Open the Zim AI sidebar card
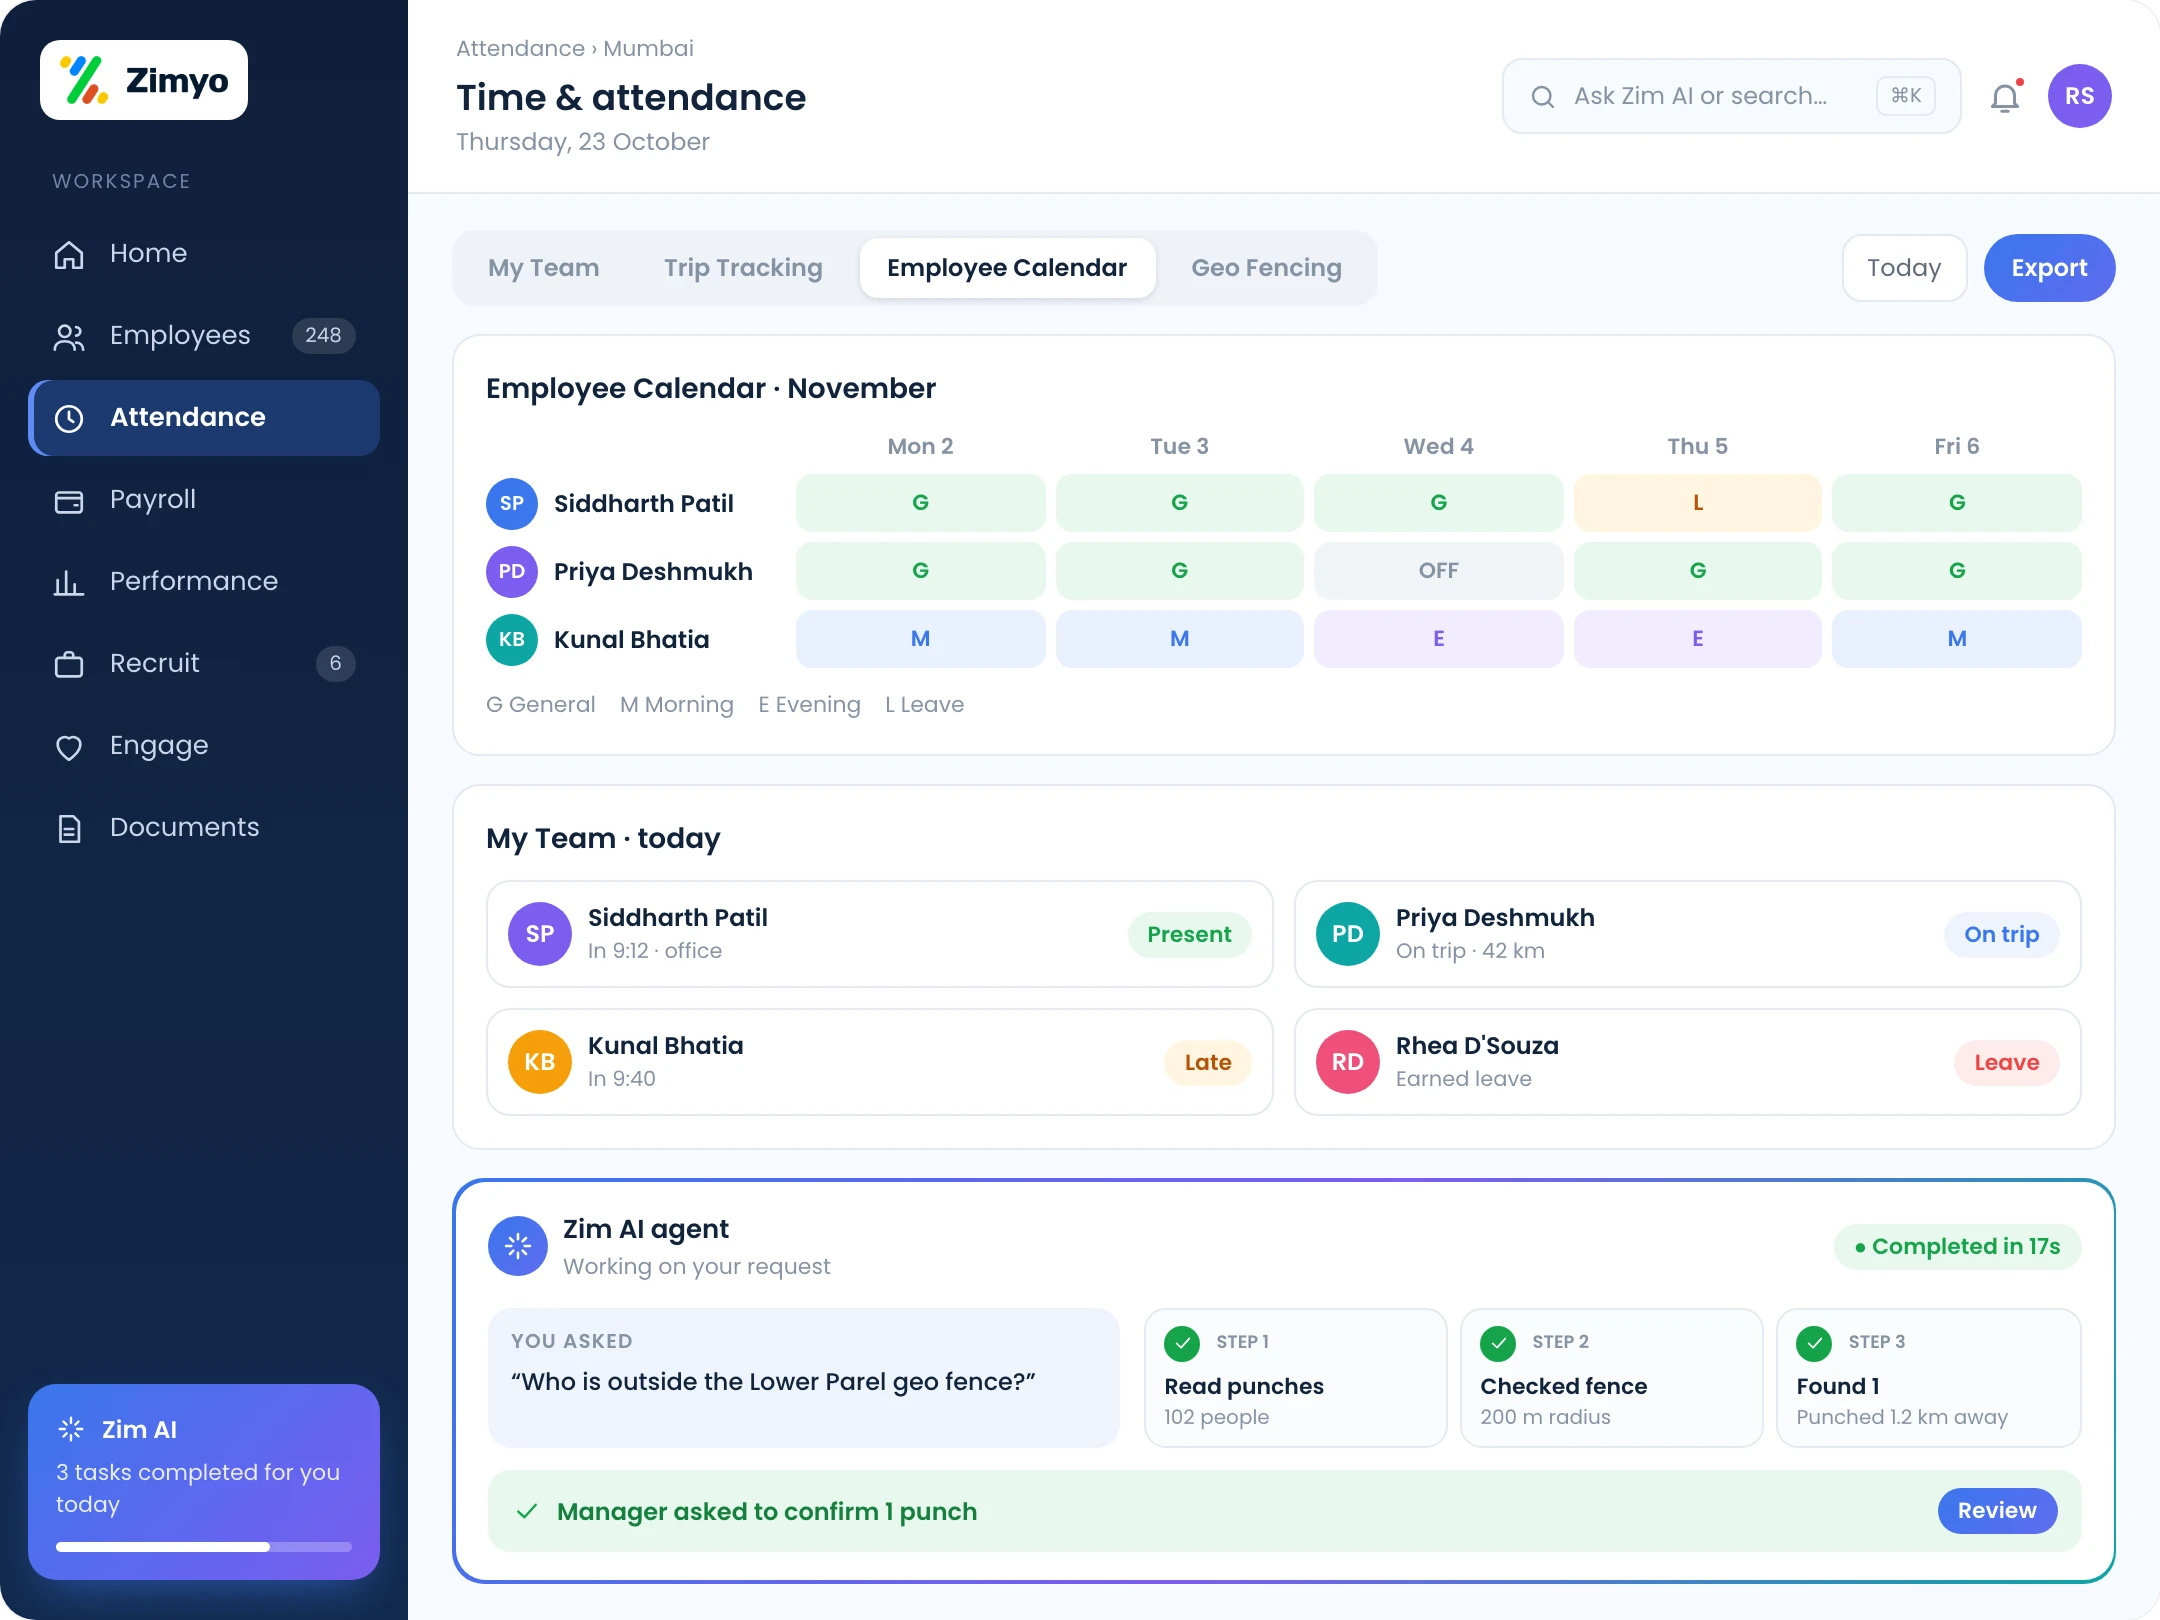This screenshot has height=1620, width=2160. click(204, 1482)
